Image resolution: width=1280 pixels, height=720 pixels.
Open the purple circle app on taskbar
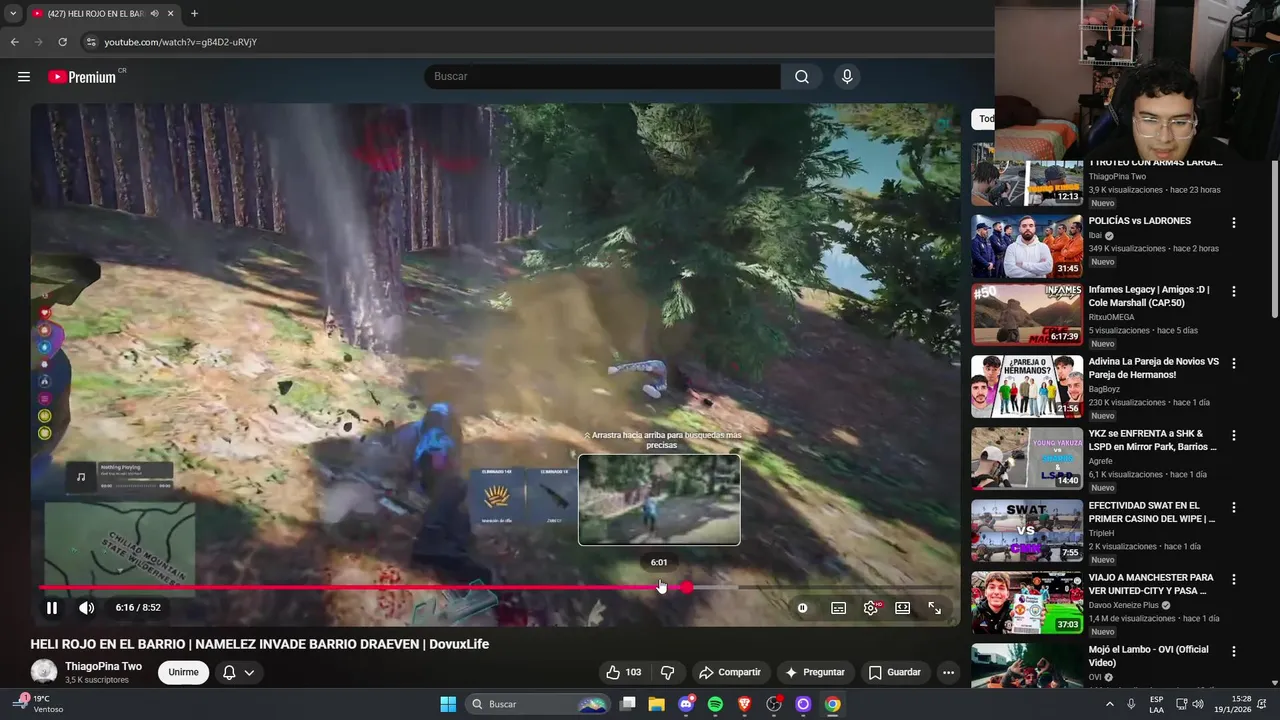coord(803,704)
